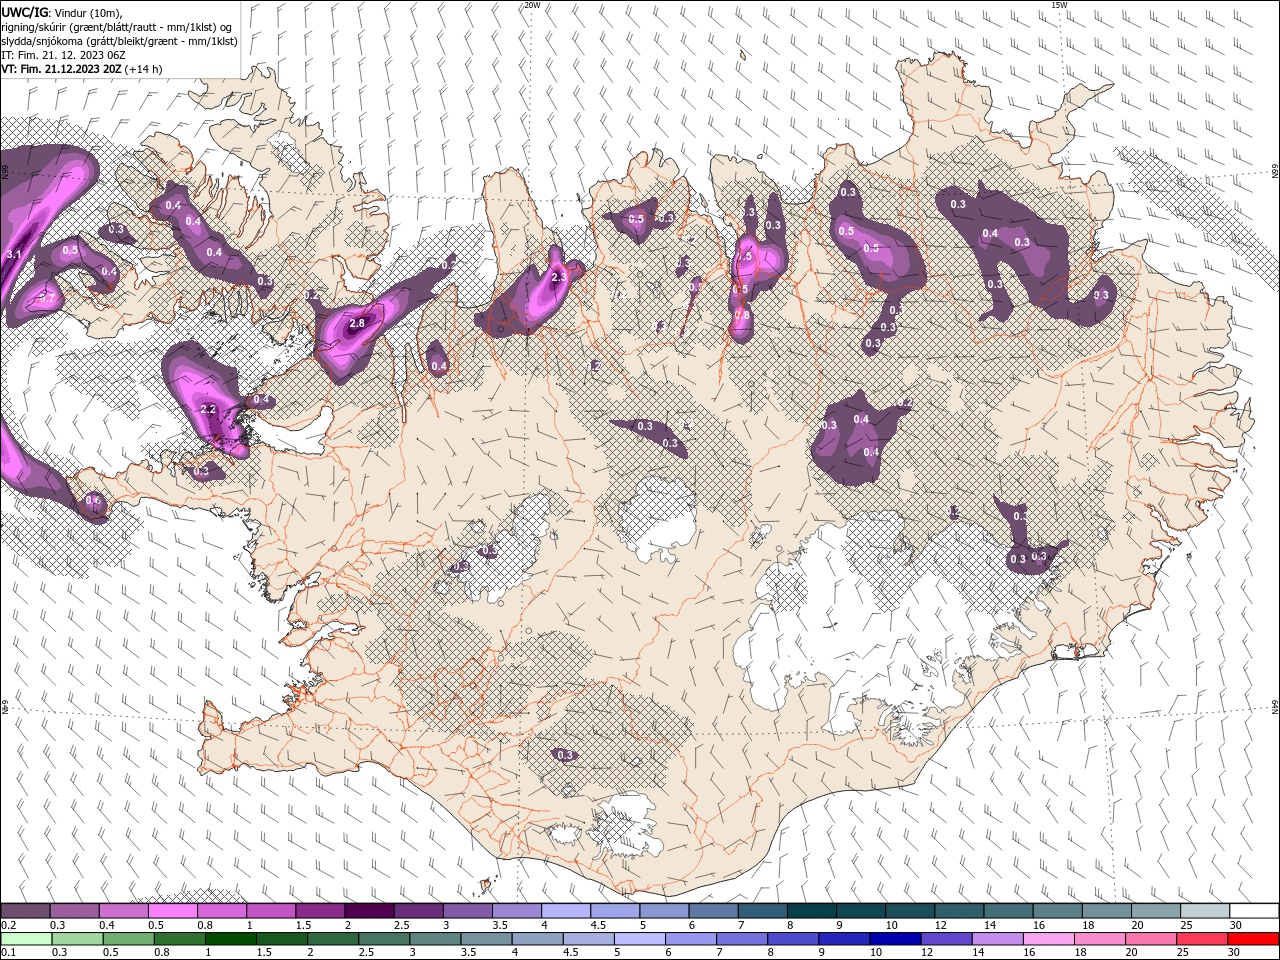Click the crimson 25 swatch in lower legend
Screen dimensions: 1280x960
[1200, 939]
